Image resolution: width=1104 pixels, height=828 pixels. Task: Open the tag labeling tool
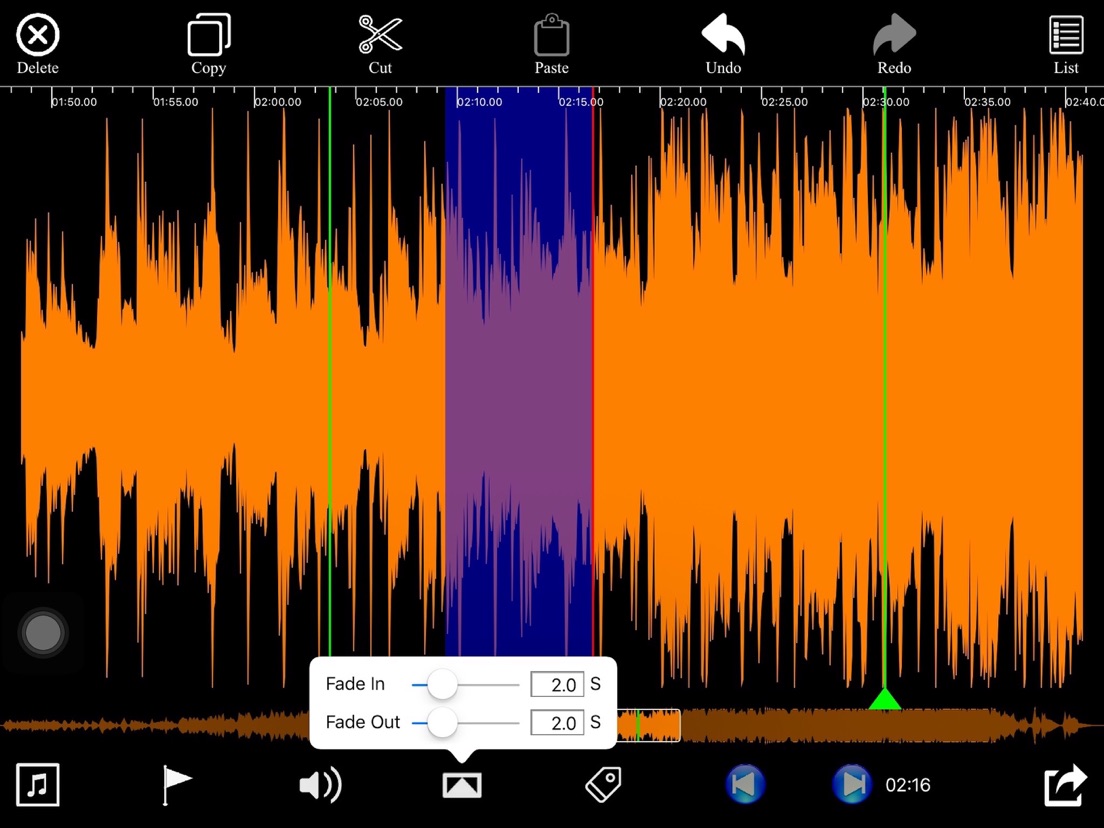point(603,785)
